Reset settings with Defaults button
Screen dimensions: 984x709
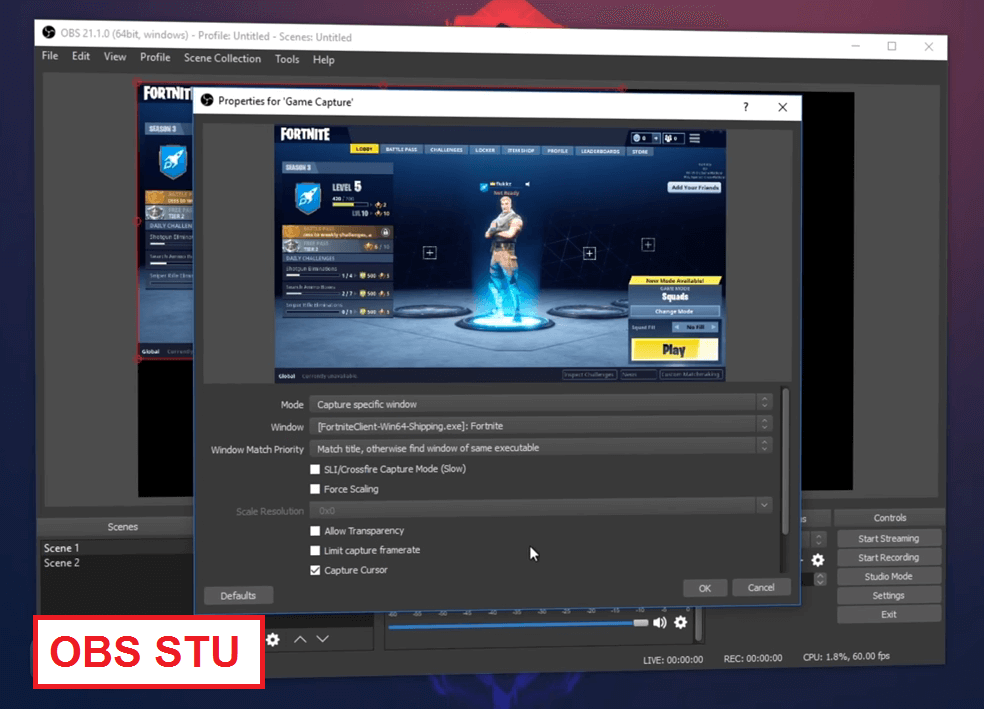(238, 595)
